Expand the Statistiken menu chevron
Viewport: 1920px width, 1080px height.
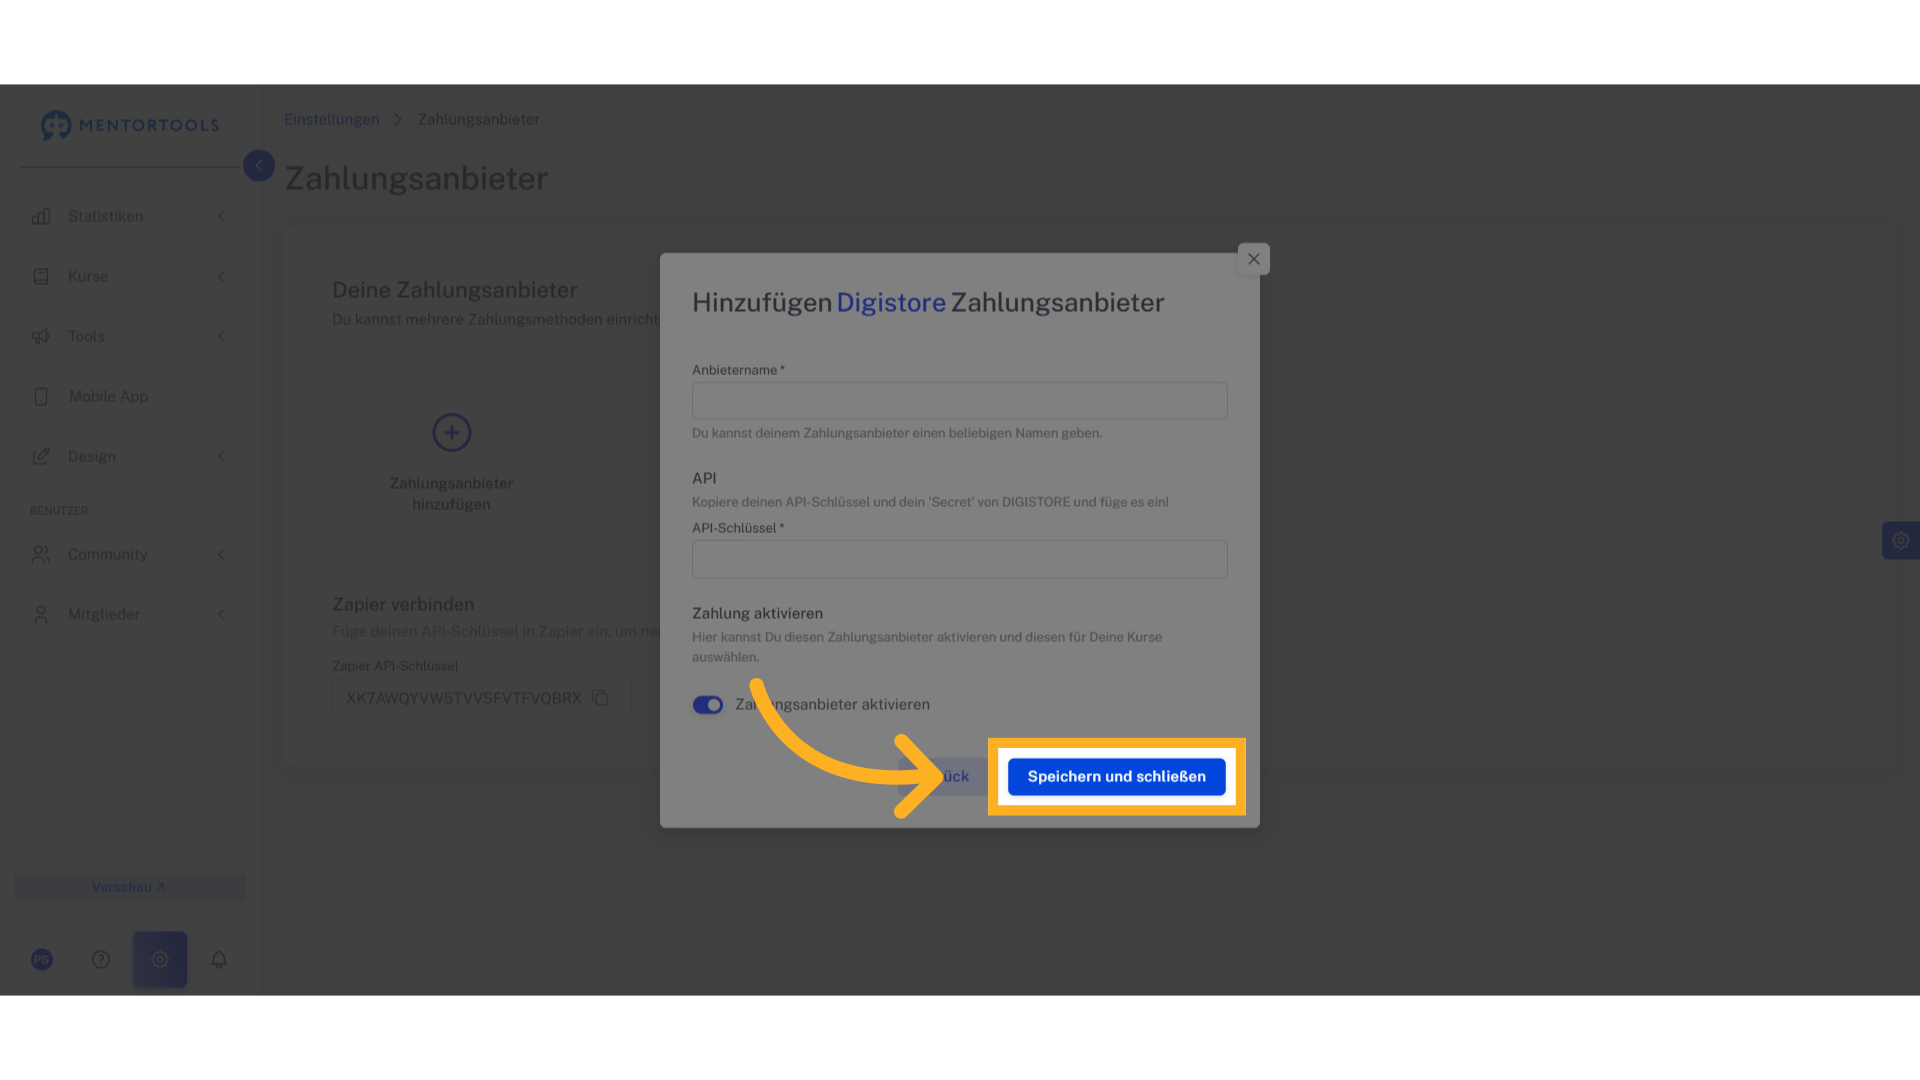coord(222,217)
